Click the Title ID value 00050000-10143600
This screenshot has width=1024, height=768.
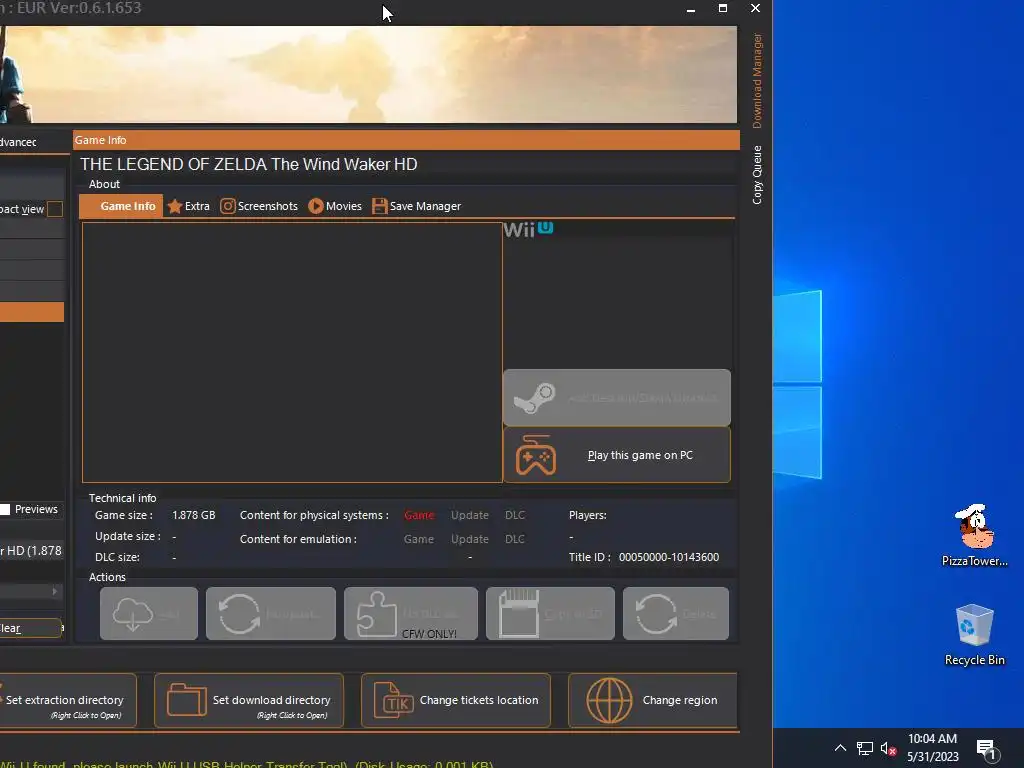tap(669, 557)
